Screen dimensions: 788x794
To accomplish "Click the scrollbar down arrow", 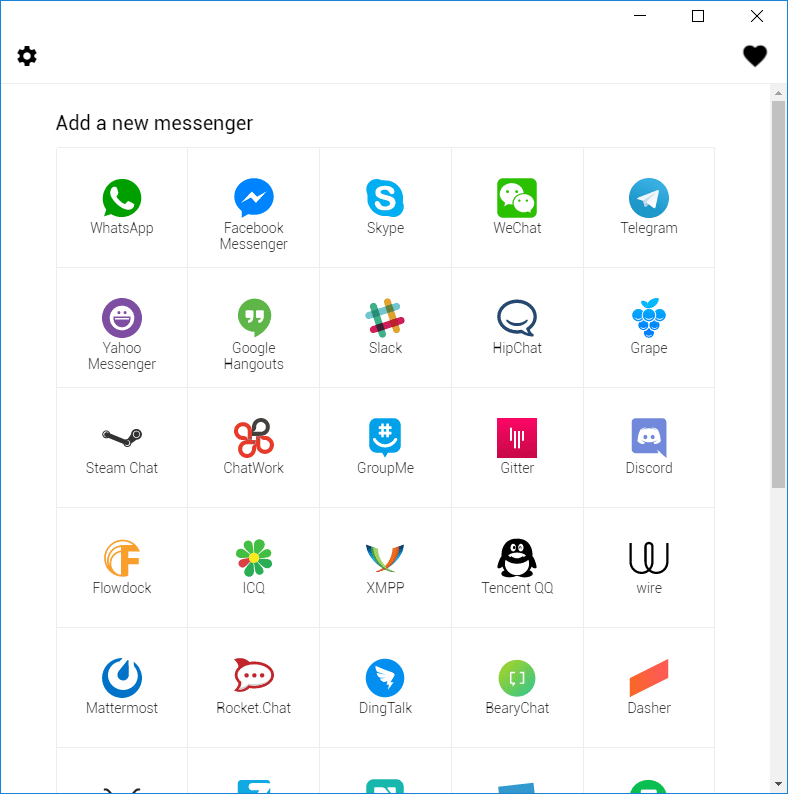I will (x=778, y=784).
